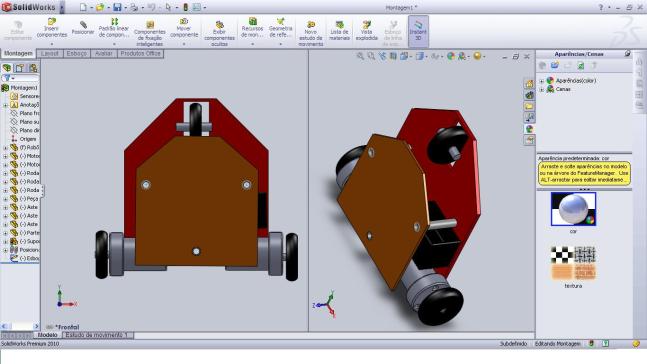Image resolution: width=647 pixels, height=364 pixels.
Task: Open the FeatureManager design tree tab
Action: [x=7, y=68]
